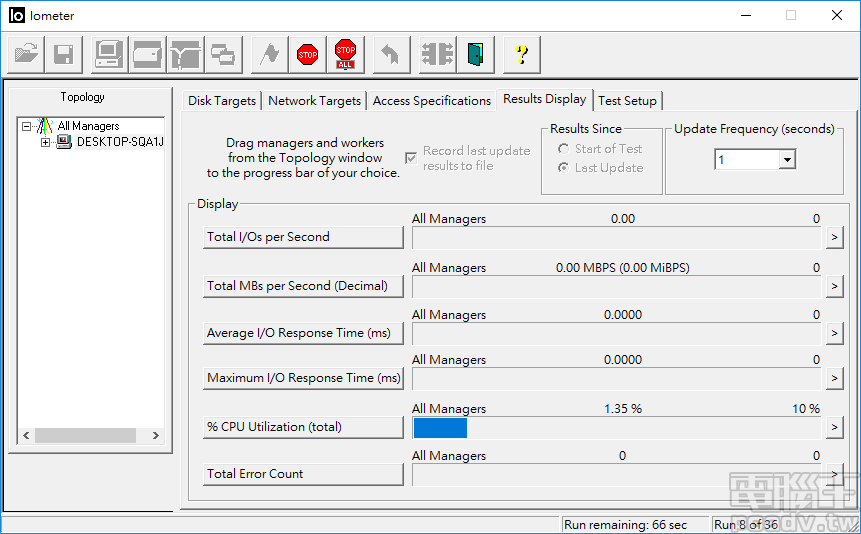Open About Iometer question mark icon
This screenshot has width=861, height=534.
(x=522, y=54)
